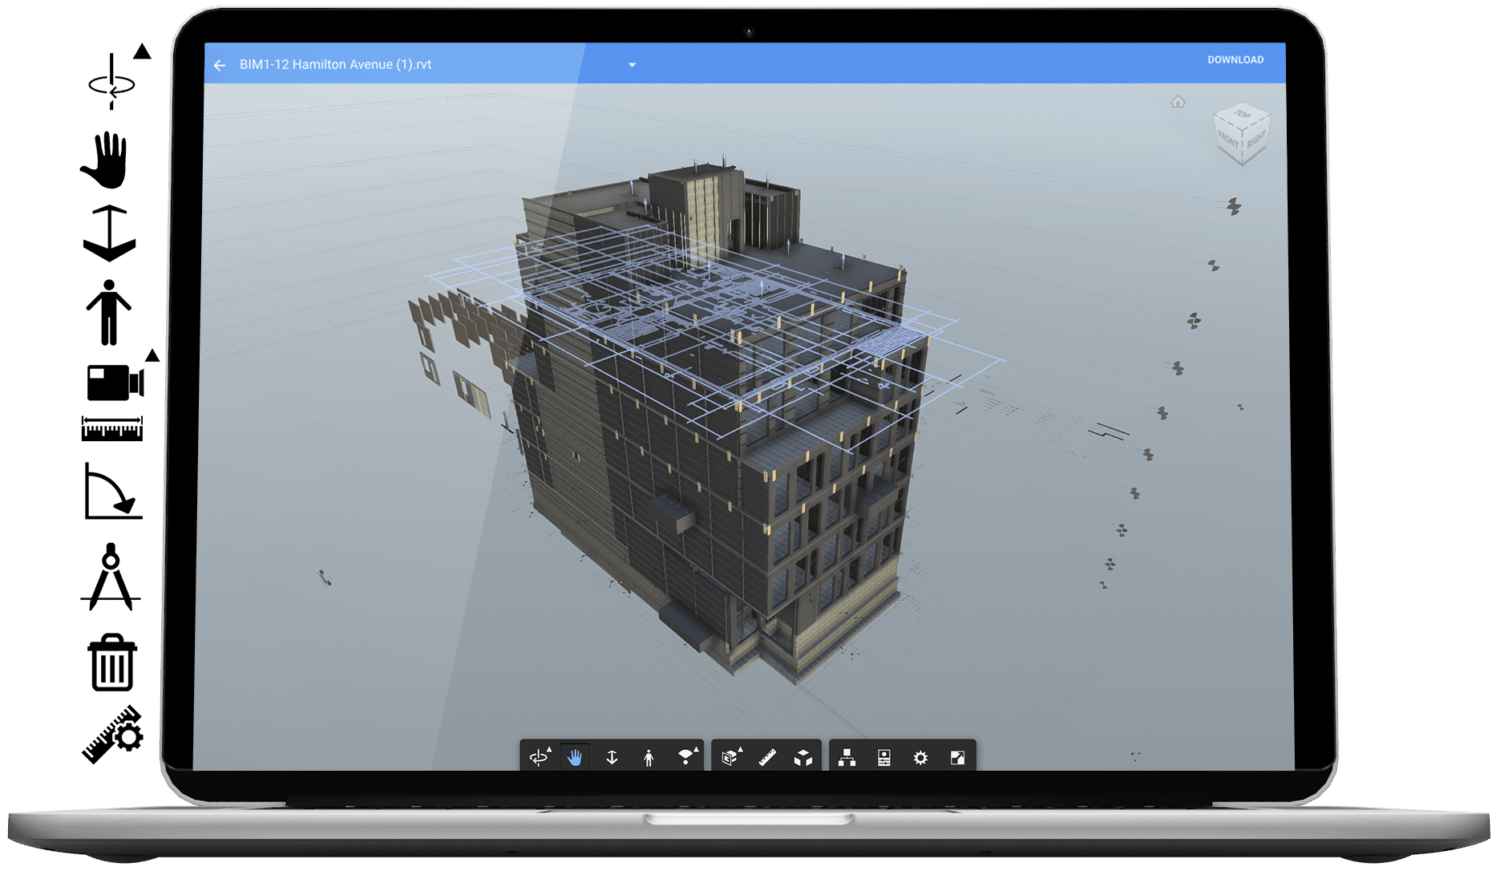Select the Measure ruler tool
This screenshot has width=1500, height=871.
point(765,758)
